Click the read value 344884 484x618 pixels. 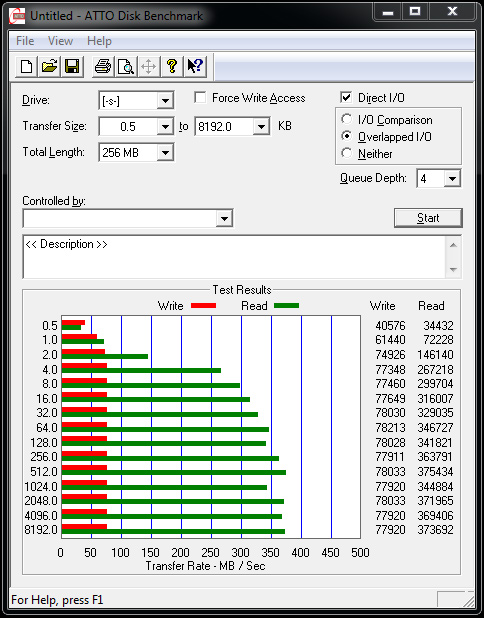(436, 486)
